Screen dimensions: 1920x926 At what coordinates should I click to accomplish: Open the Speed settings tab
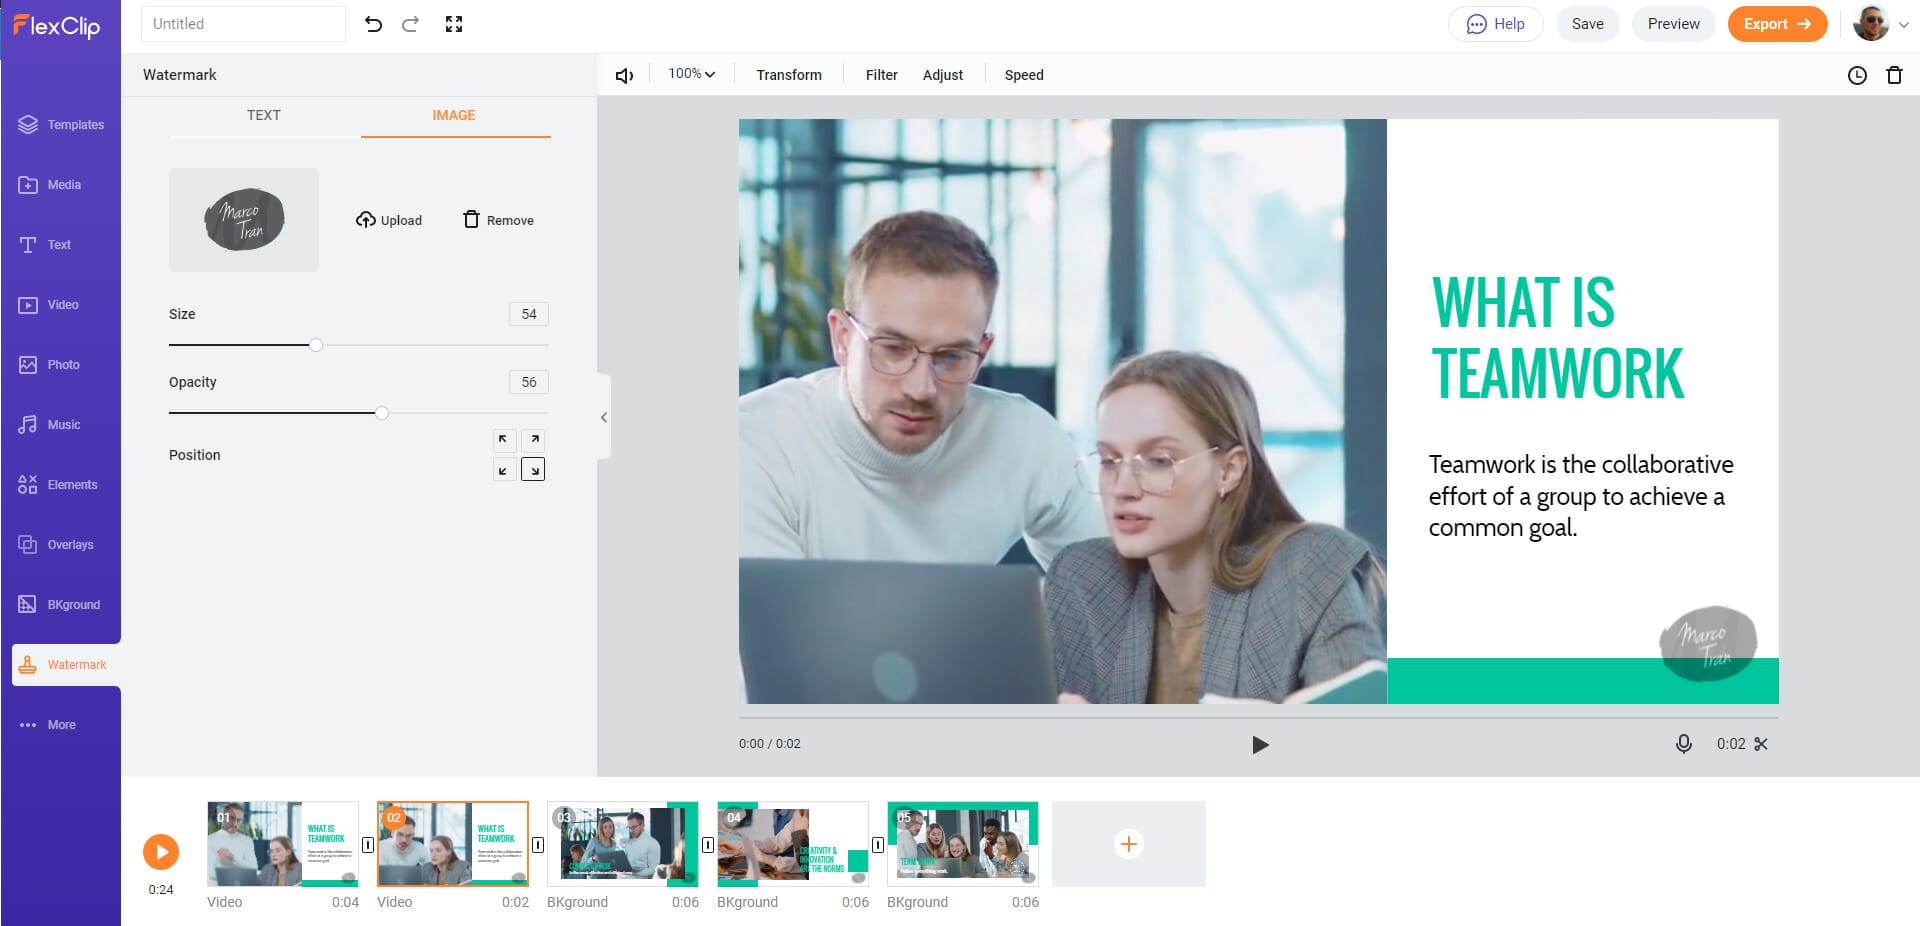click(1023, 74)
